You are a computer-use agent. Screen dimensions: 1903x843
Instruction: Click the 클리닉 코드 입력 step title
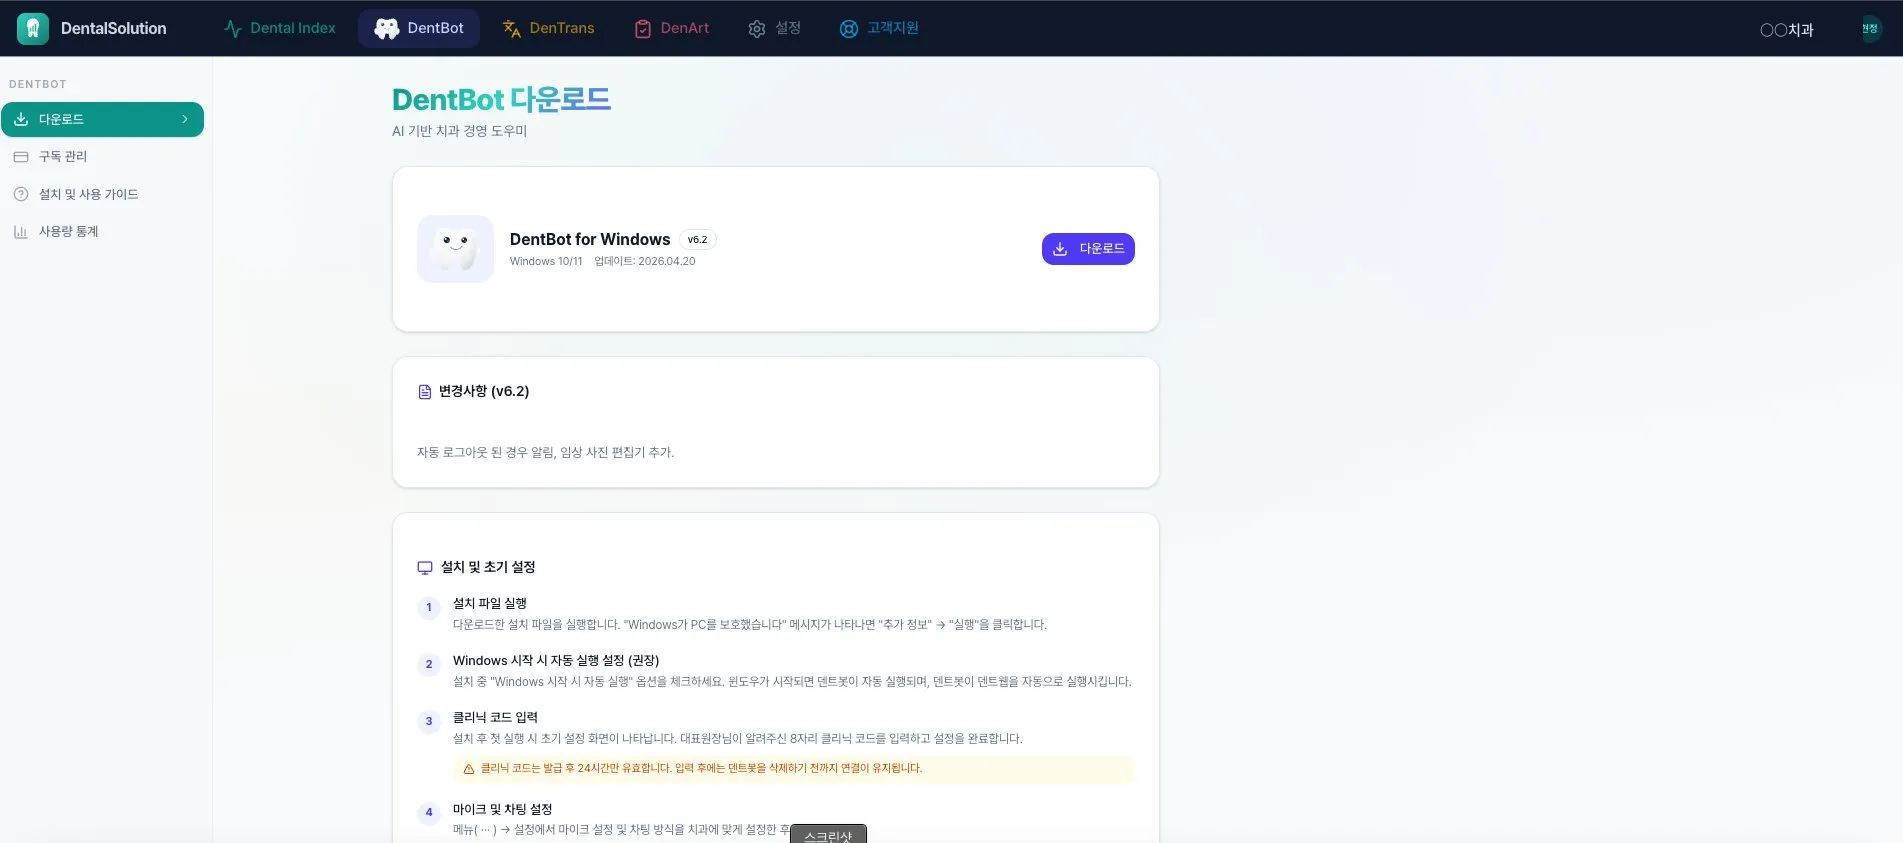pyautogui.click(x=495, y=717)
